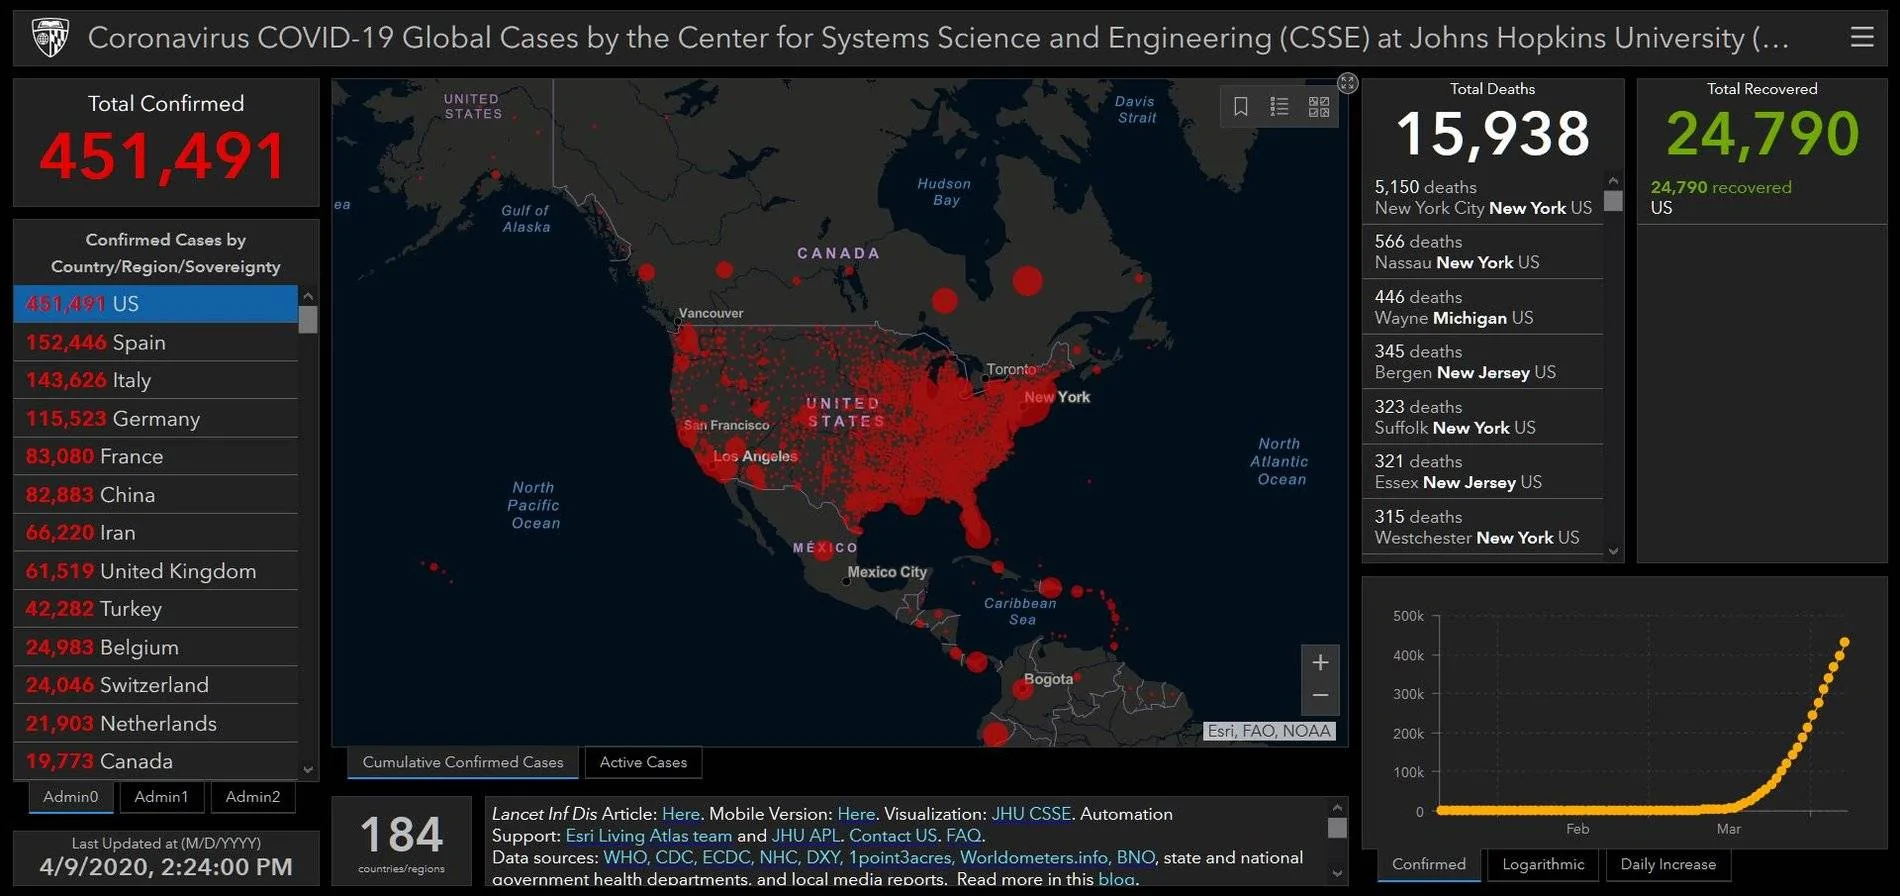Click the Esri, FAO, NOAA map attribution

[x=1269, y=731]
